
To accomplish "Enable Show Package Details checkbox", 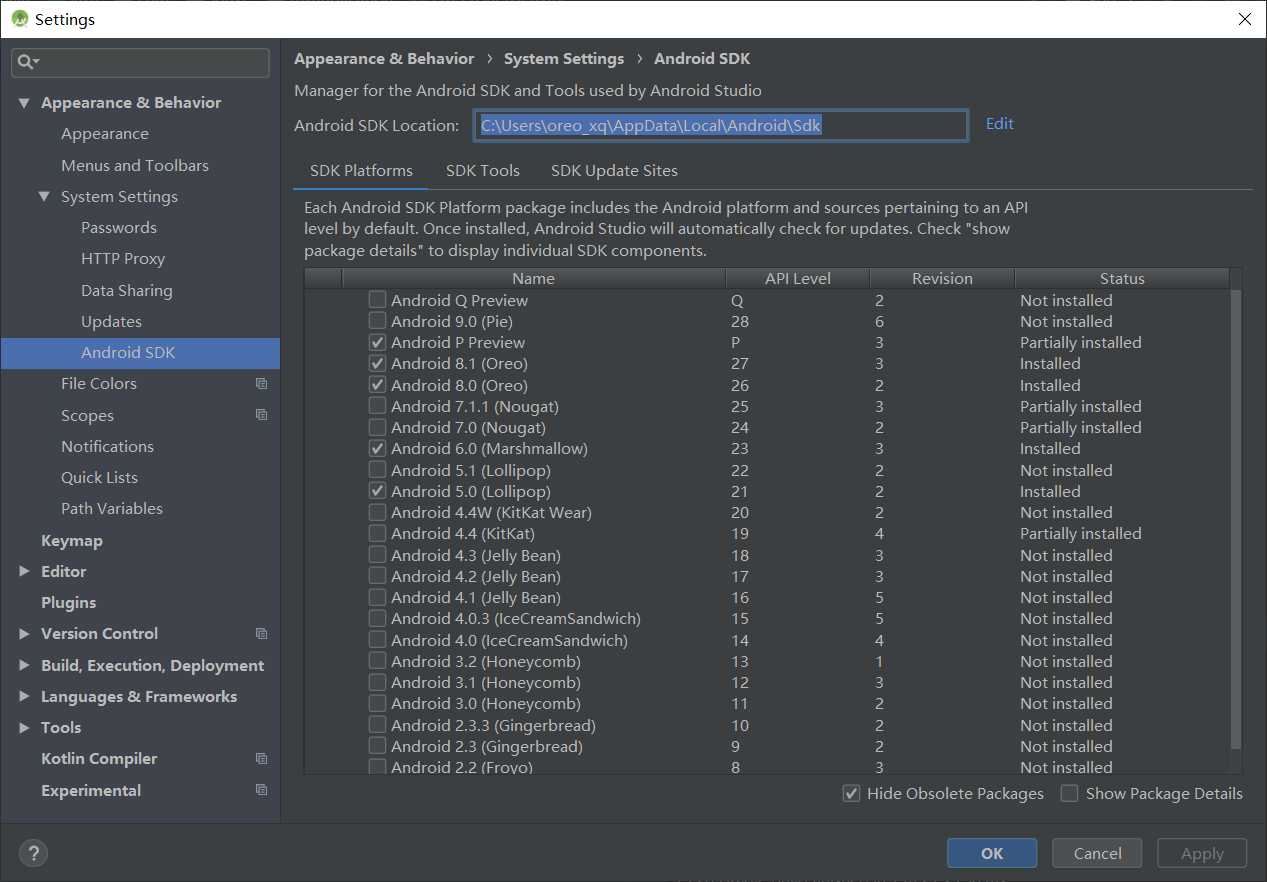I will coord(1070,794).
